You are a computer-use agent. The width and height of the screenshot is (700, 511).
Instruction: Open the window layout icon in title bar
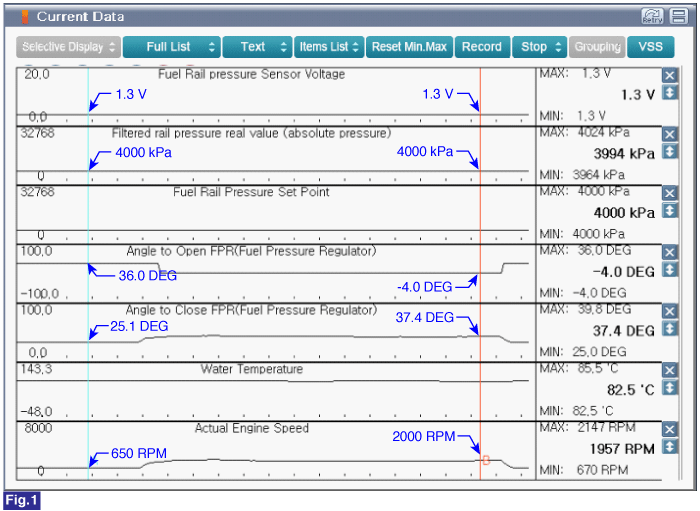coord(679,17)
